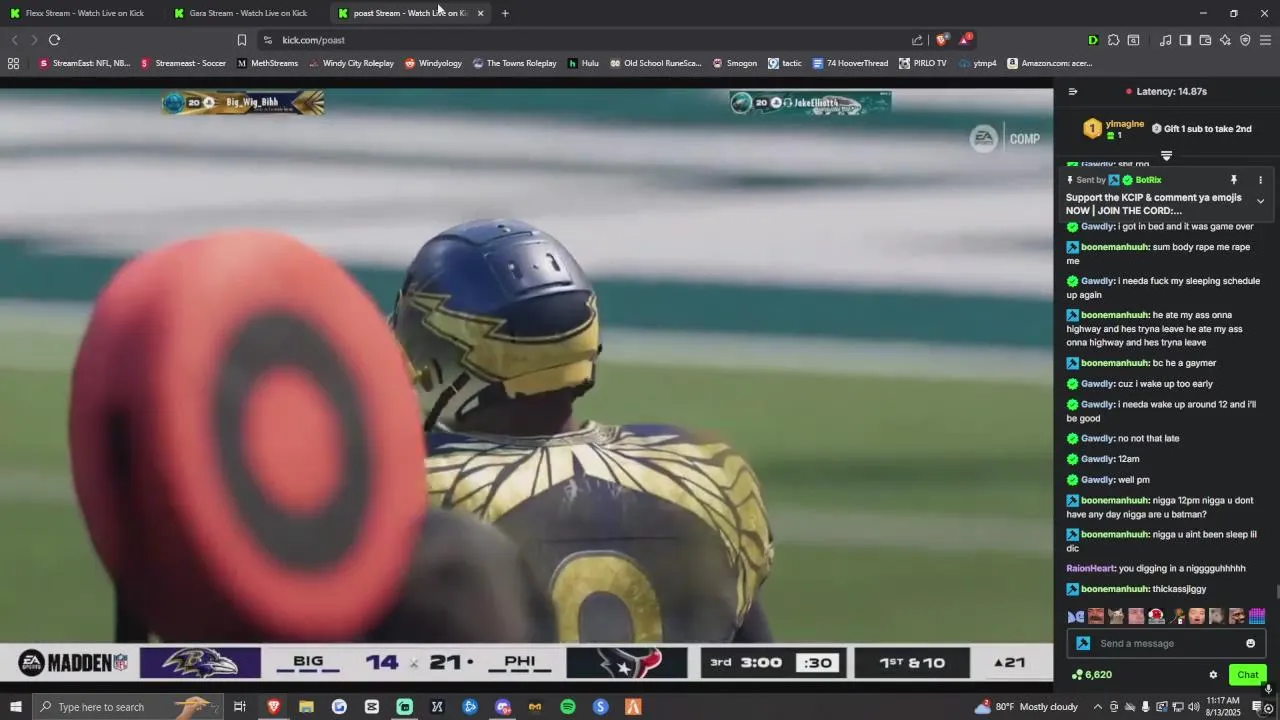Click the yimagine top gifter name
Image resolution: width=1280 pixels, height=720 pixels.
point(1124,124)
